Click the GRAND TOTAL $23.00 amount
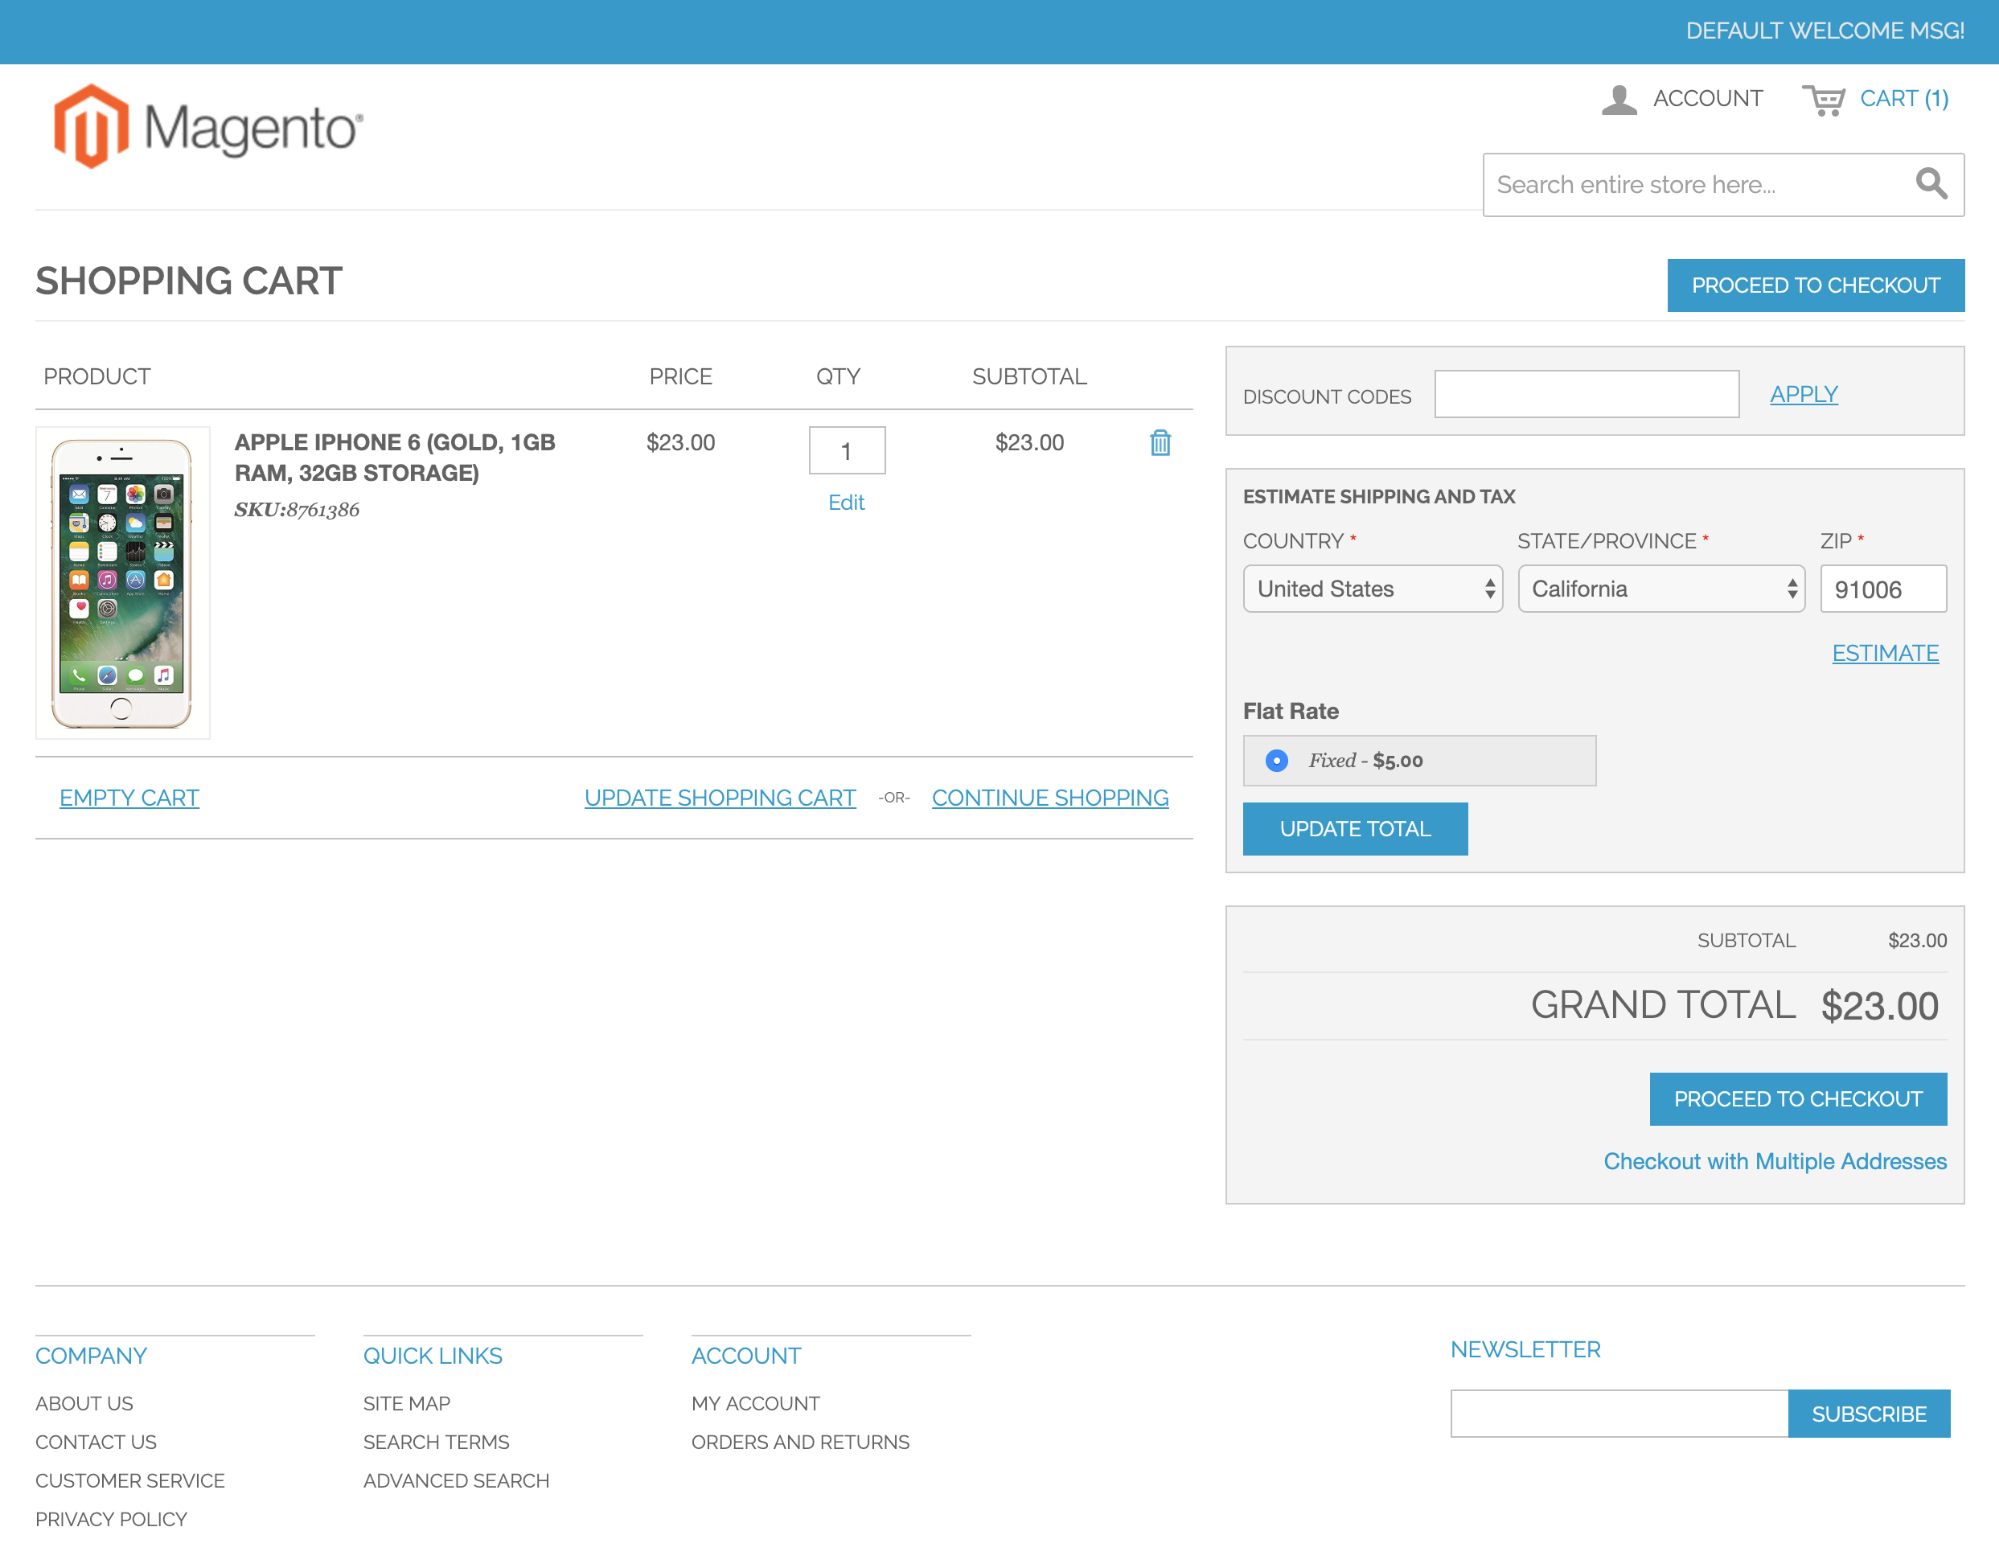 (1879, 1006)
